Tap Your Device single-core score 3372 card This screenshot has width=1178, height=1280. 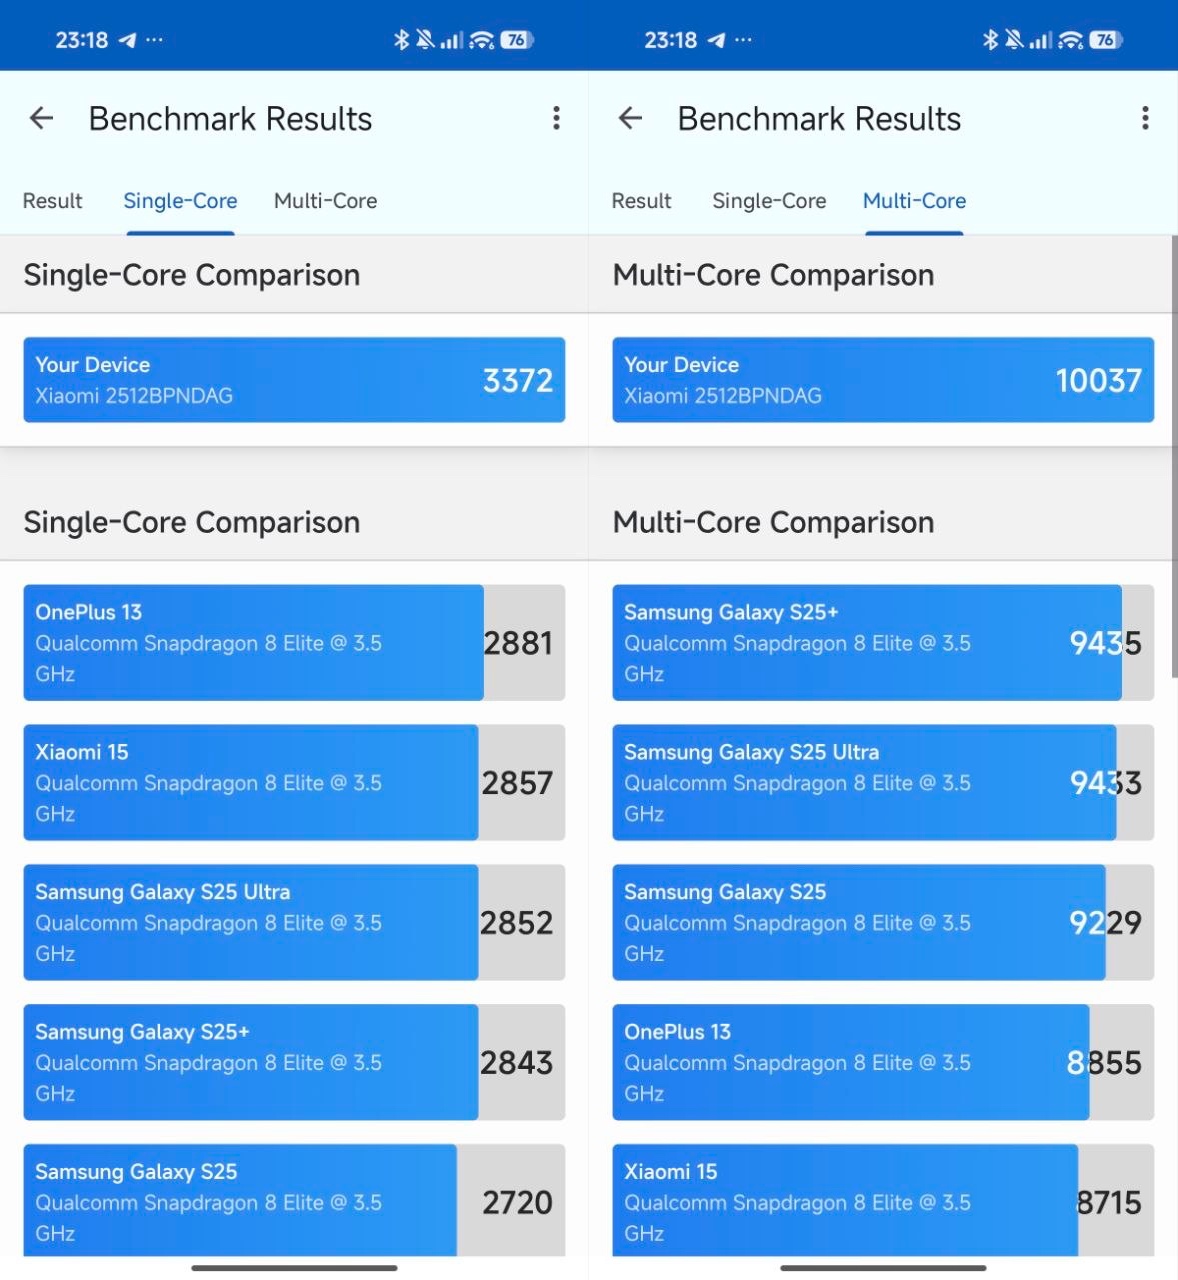point(294,380)
